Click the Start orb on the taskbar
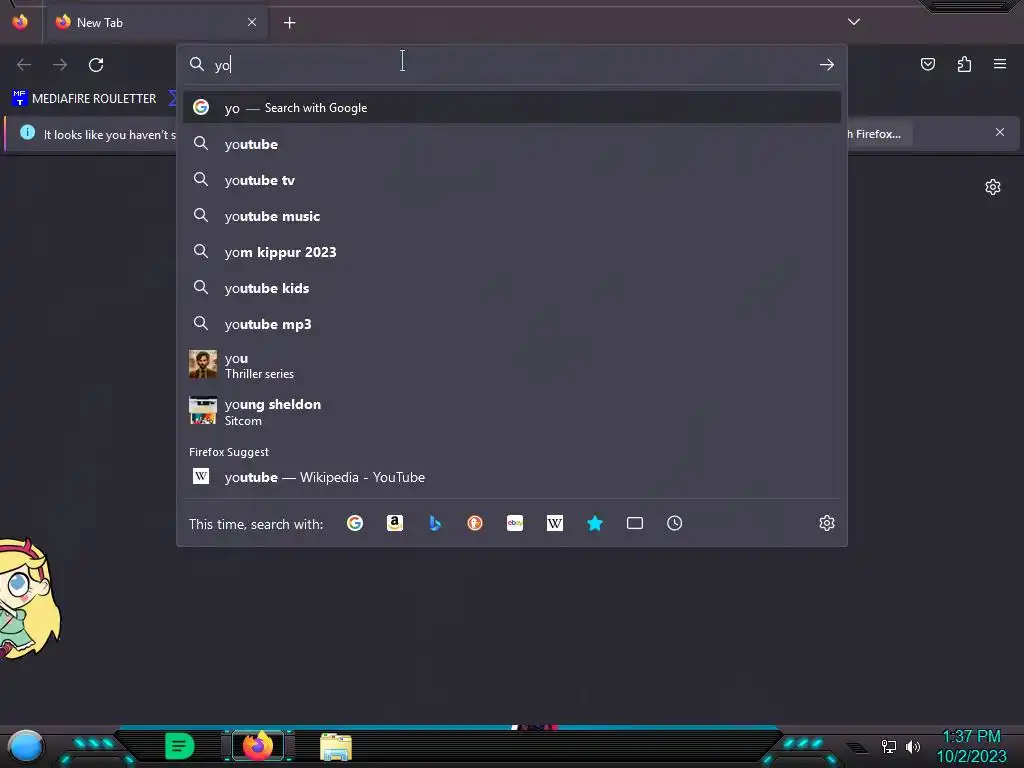Viewport: 1024px width, 768px height. click(25, 746)
